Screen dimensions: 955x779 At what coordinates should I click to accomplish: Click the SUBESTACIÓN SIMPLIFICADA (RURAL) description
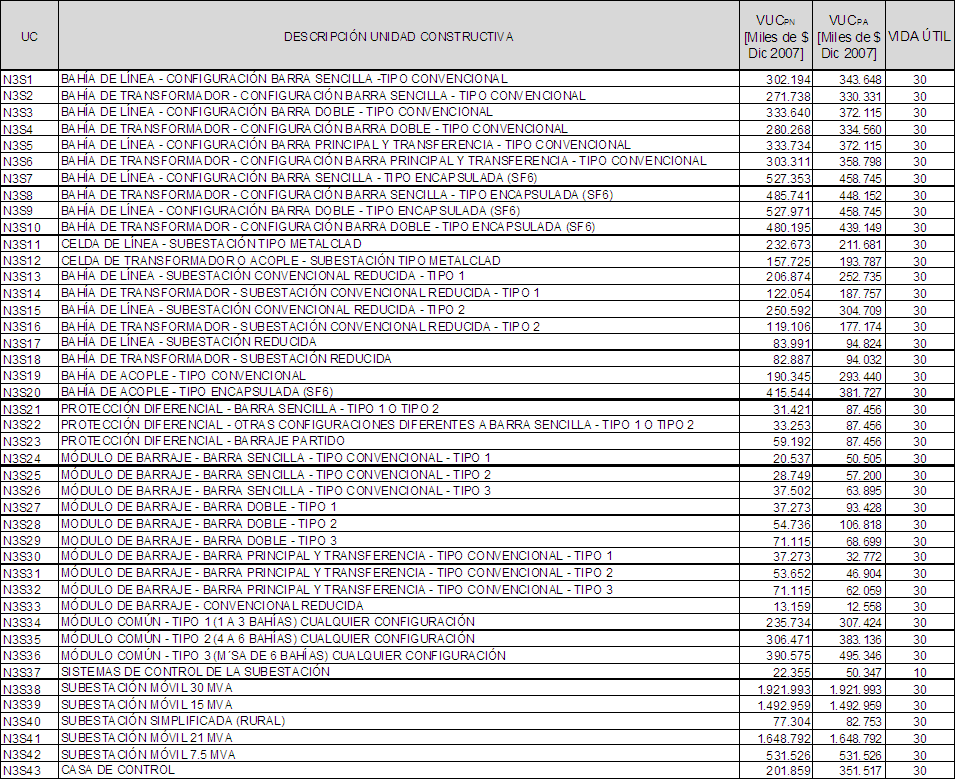point(173,721)
